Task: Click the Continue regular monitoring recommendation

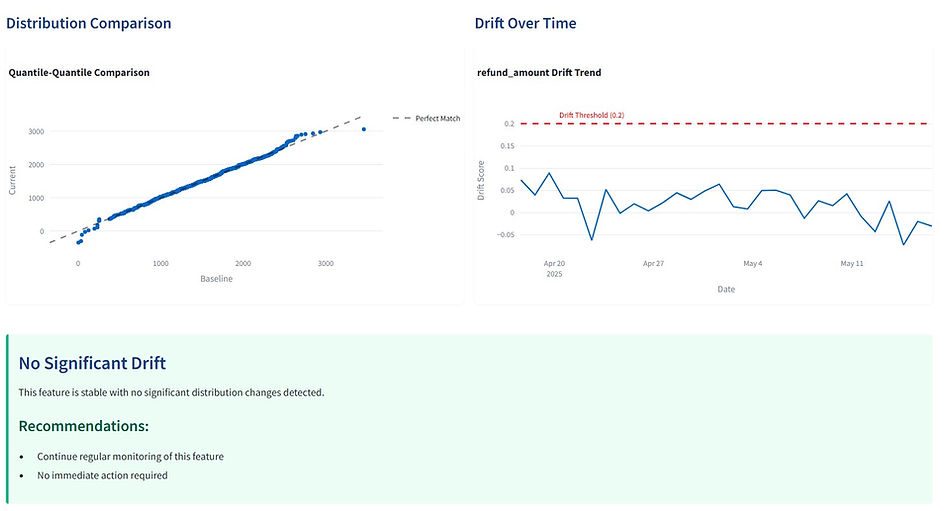Action: pyautogui.click(x=131, y=456)
